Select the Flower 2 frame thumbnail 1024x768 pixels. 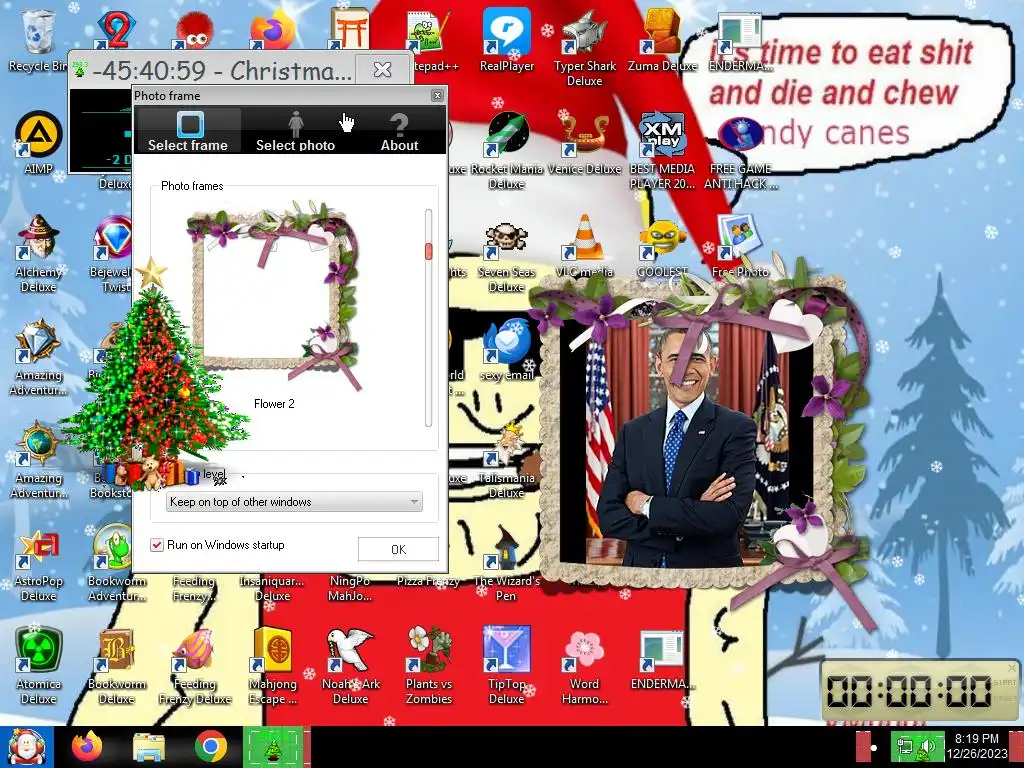coord(274,295)
